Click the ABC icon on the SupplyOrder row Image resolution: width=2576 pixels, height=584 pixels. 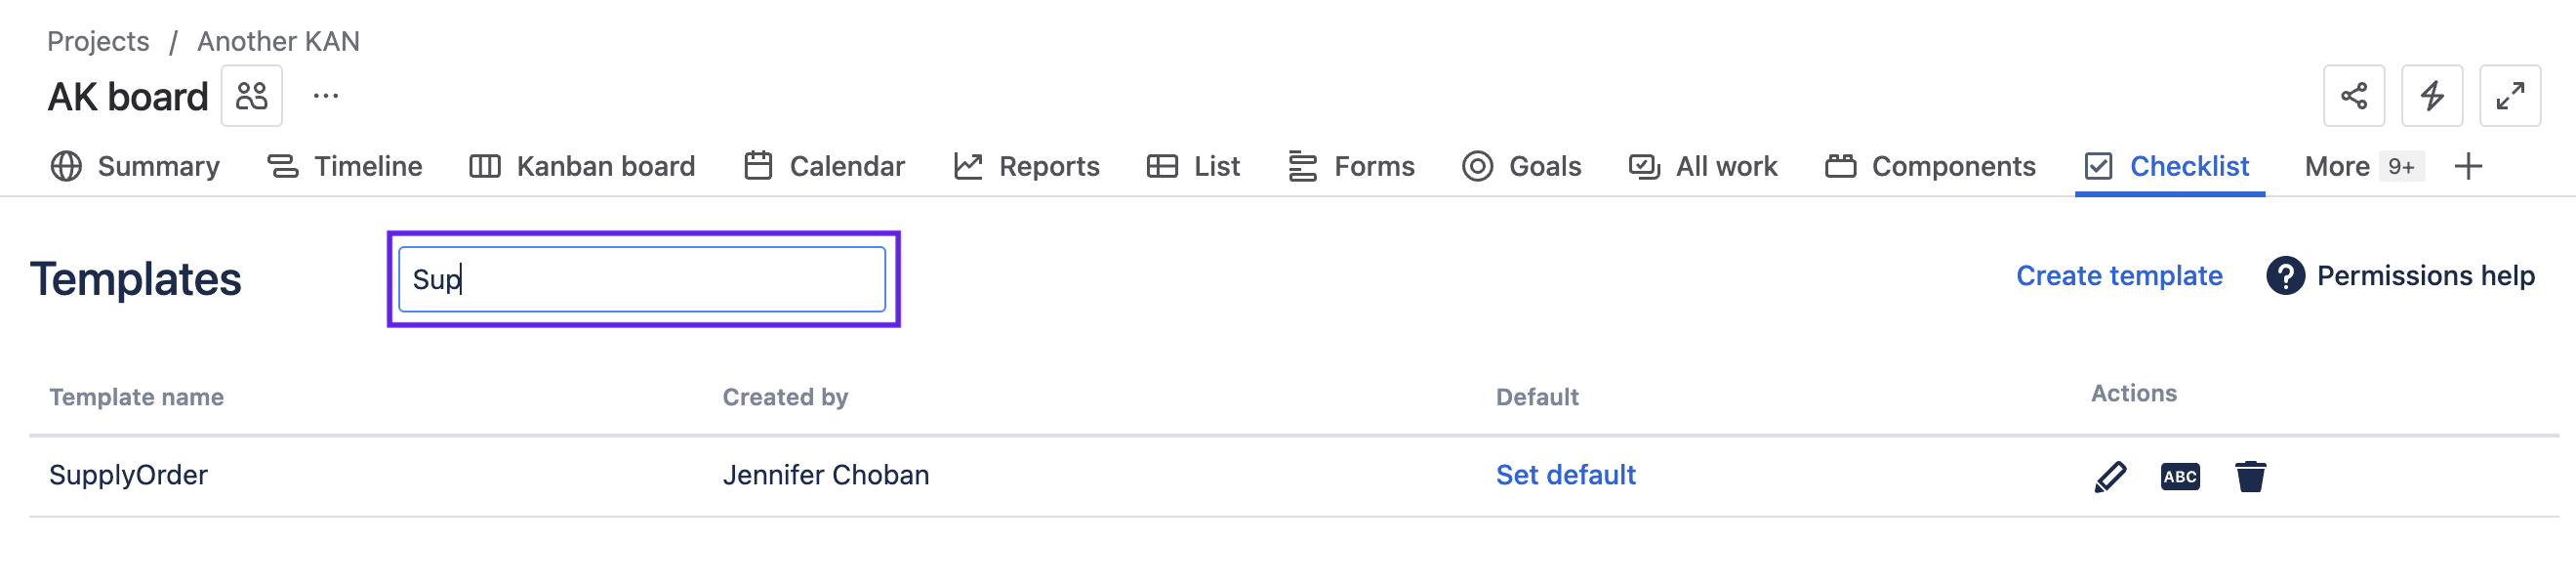2181,476
